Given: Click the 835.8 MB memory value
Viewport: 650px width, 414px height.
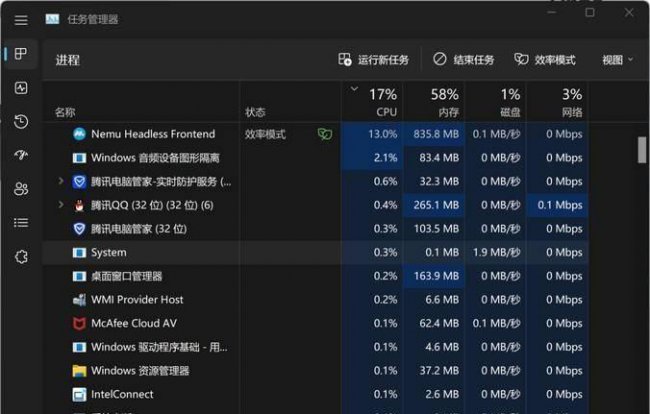Looking at the screenshot, I should pyautogui.click(x=434, y=134).
